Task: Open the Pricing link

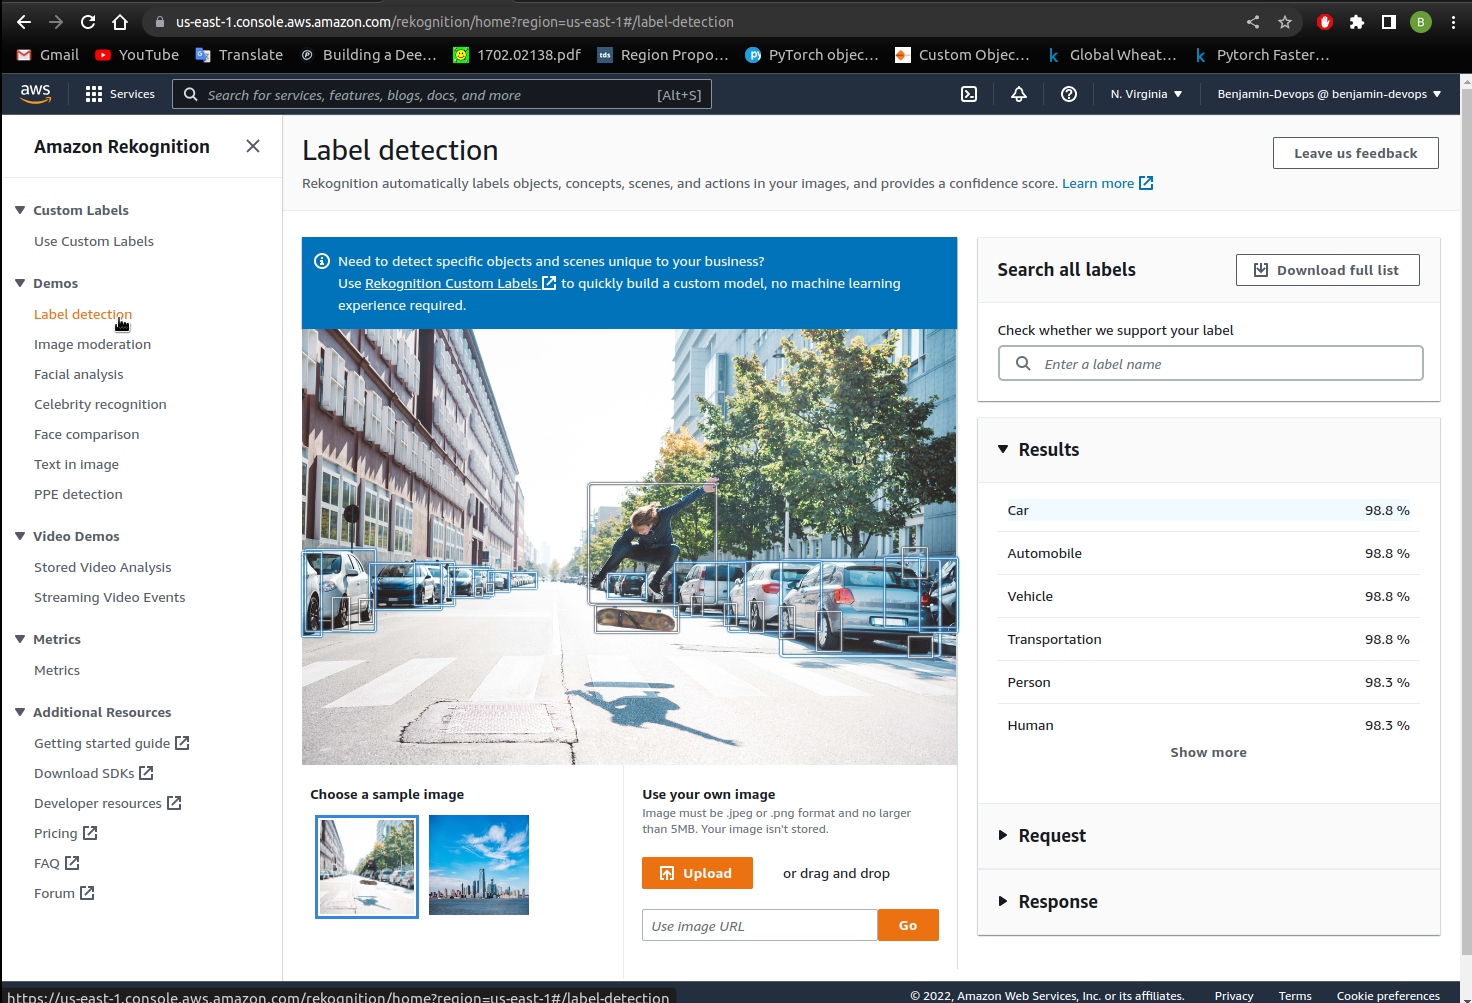Action: point(65,833)
